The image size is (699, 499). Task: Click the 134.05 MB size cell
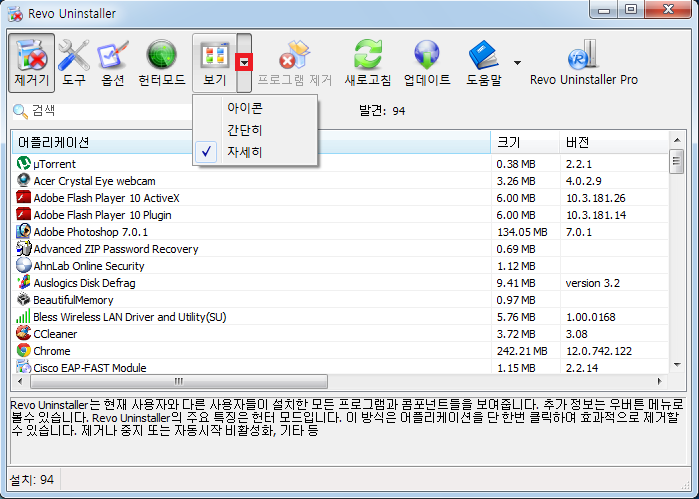pyautogui.click(x=522, y=232)
